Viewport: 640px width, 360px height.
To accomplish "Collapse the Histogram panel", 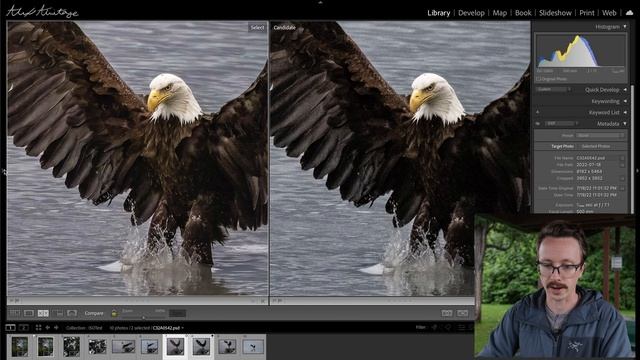I will [x=625, y=27].
